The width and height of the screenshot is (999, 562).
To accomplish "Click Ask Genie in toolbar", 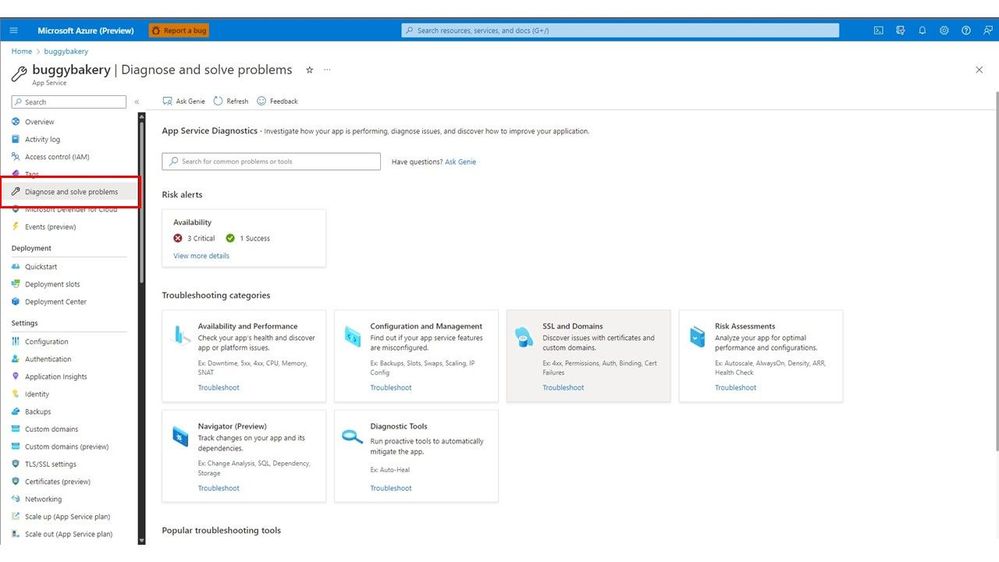I will (x=184, y=101).
